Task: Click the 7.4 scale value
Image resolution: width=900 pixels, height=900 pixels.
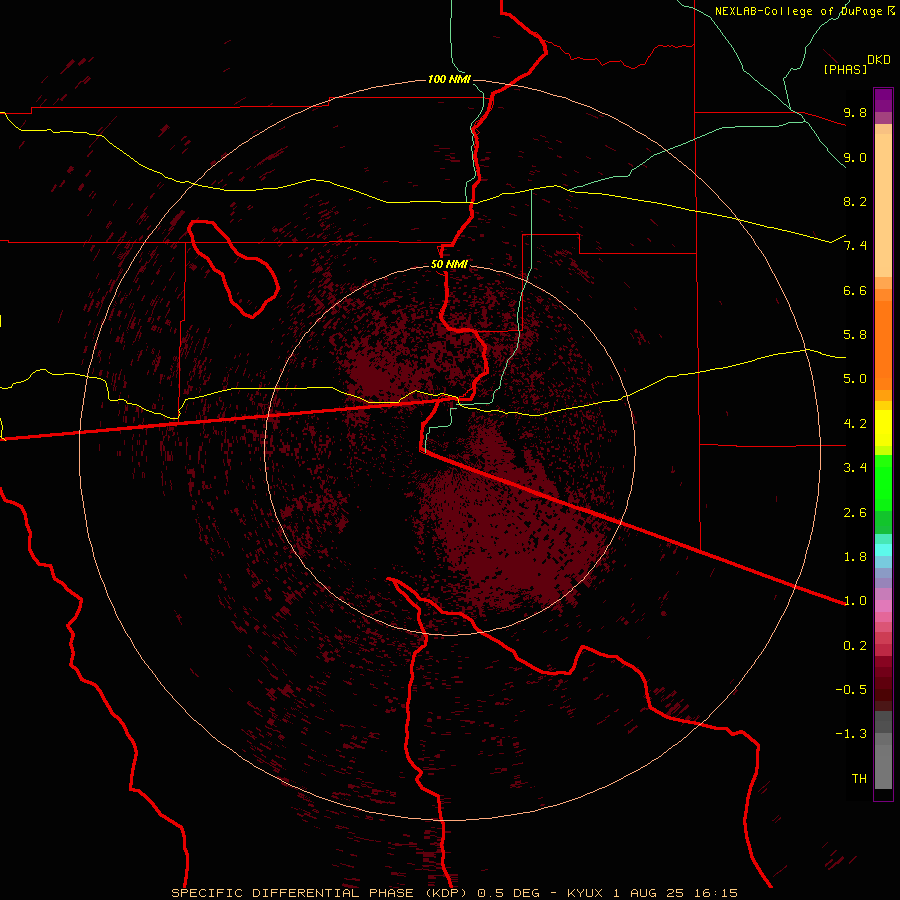Action: pyautogui.click(x=855, y=246)
